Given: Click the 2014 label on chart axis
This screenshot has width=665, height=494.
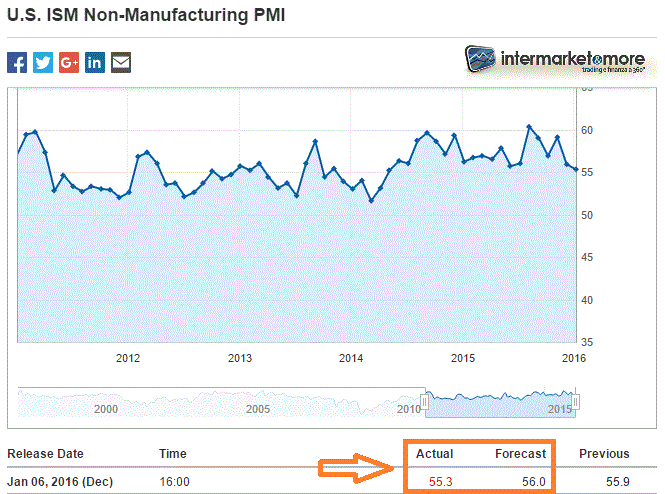Looking at the screenshot, I should pos(350,358).
